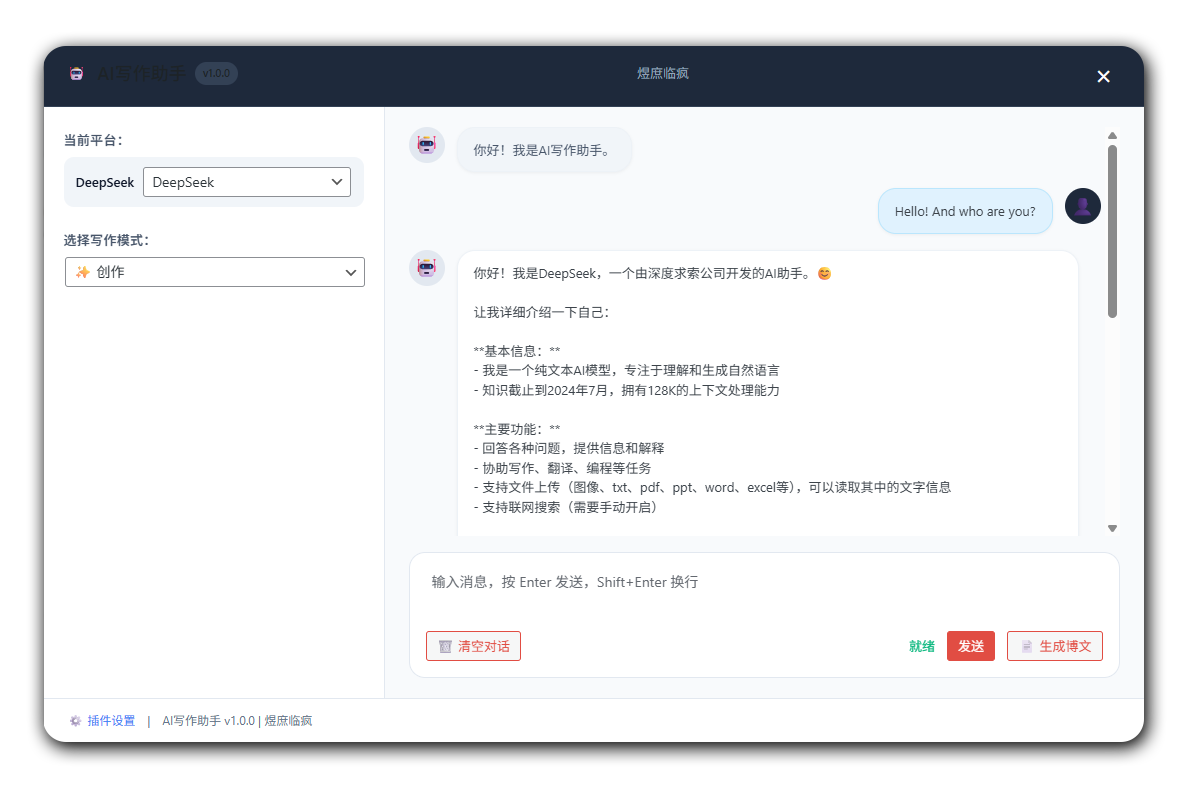Click the bot avatar beside DeepSeek reply

[x=427, y=268]
